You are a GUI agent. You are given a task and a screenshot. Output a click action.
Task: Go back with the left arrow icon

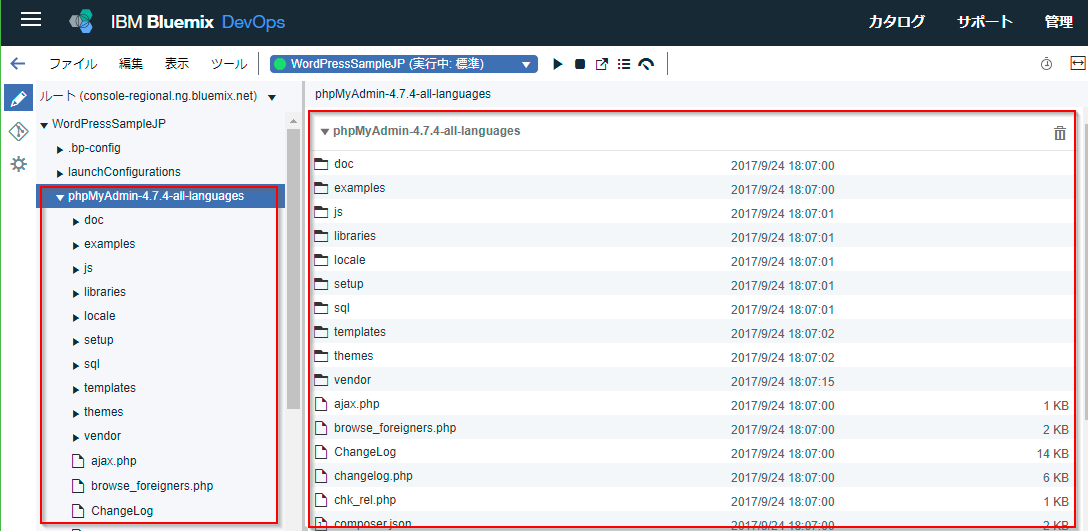click(x=17, y=64)
